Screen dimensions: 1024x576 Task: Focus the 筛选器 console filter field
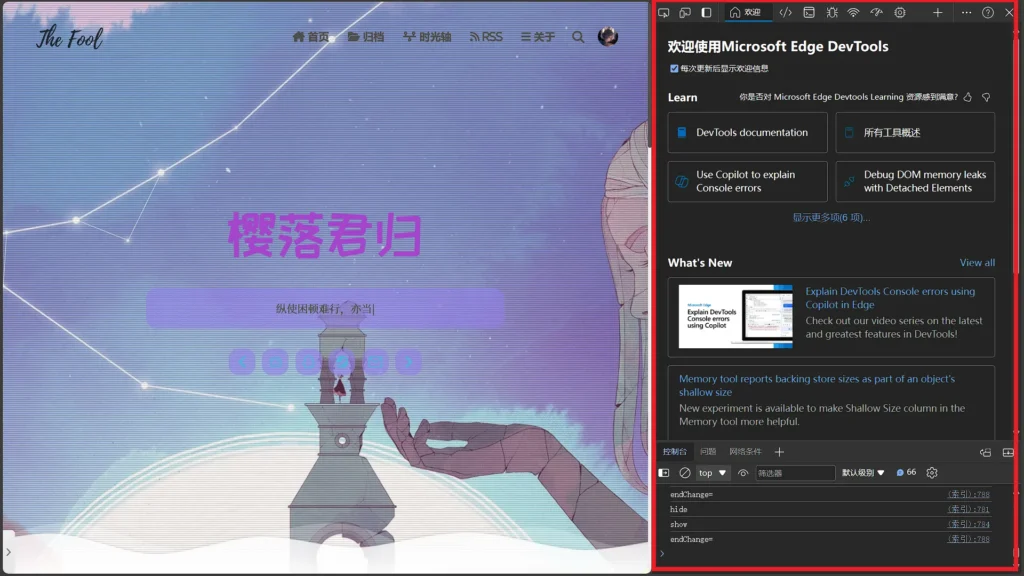click(795, 473)
